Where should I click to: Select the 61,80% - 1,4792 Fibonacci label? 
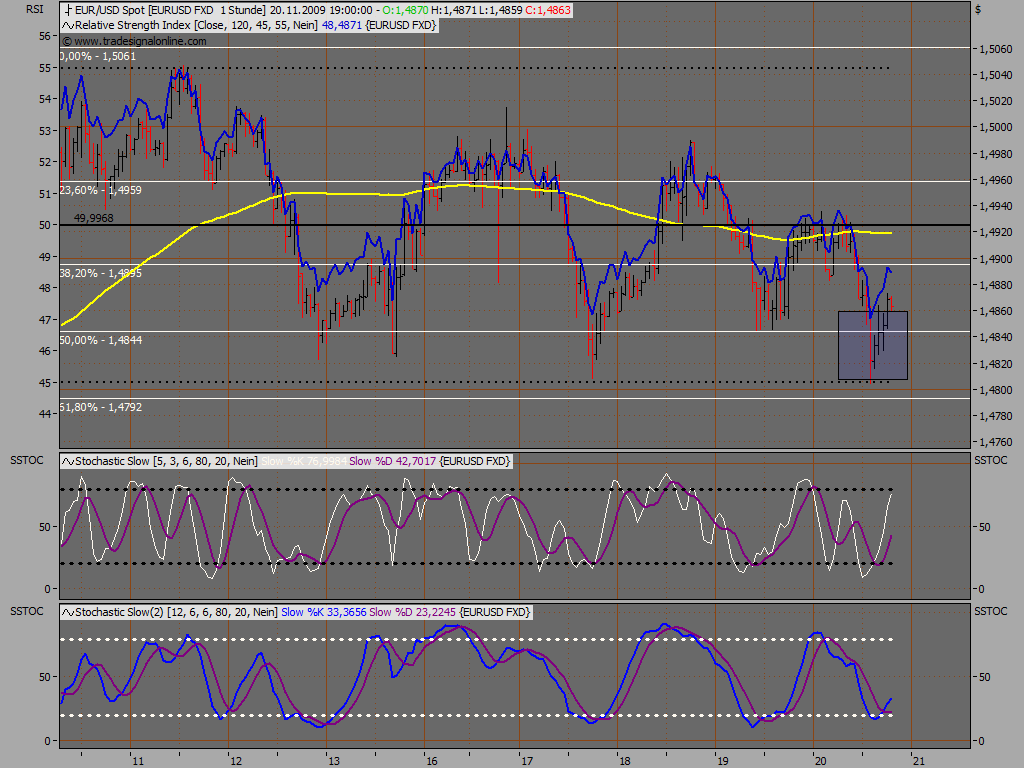[100, 408]
